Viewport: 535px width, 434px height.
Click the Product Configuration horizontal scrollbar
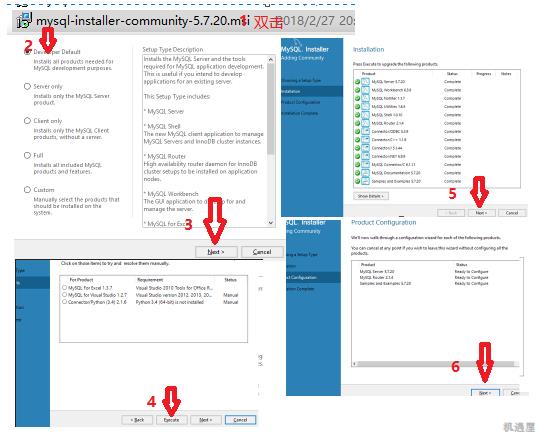click(x=435, y=364)
